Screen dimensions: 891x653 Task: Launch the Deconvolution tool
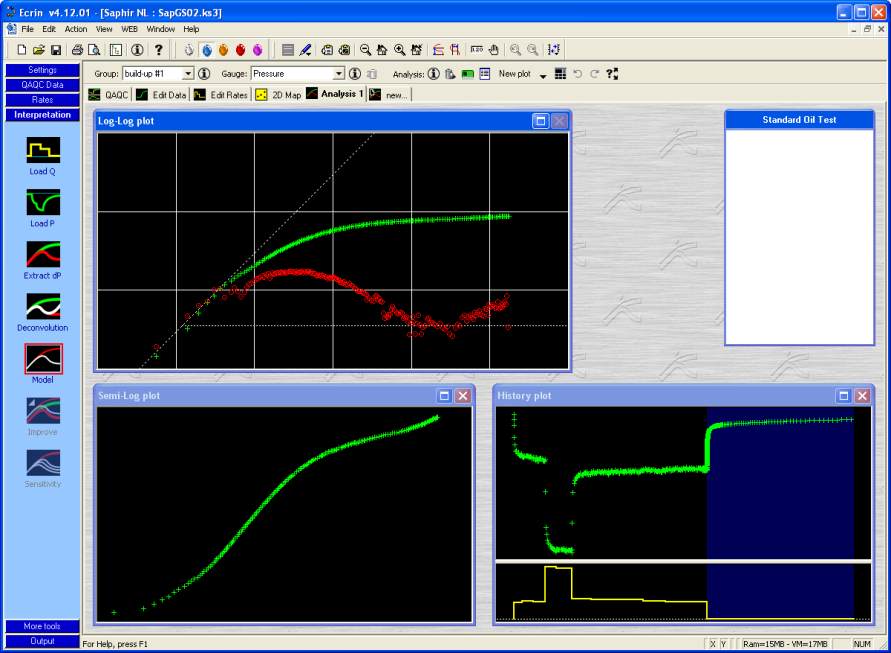coord(43,307)
